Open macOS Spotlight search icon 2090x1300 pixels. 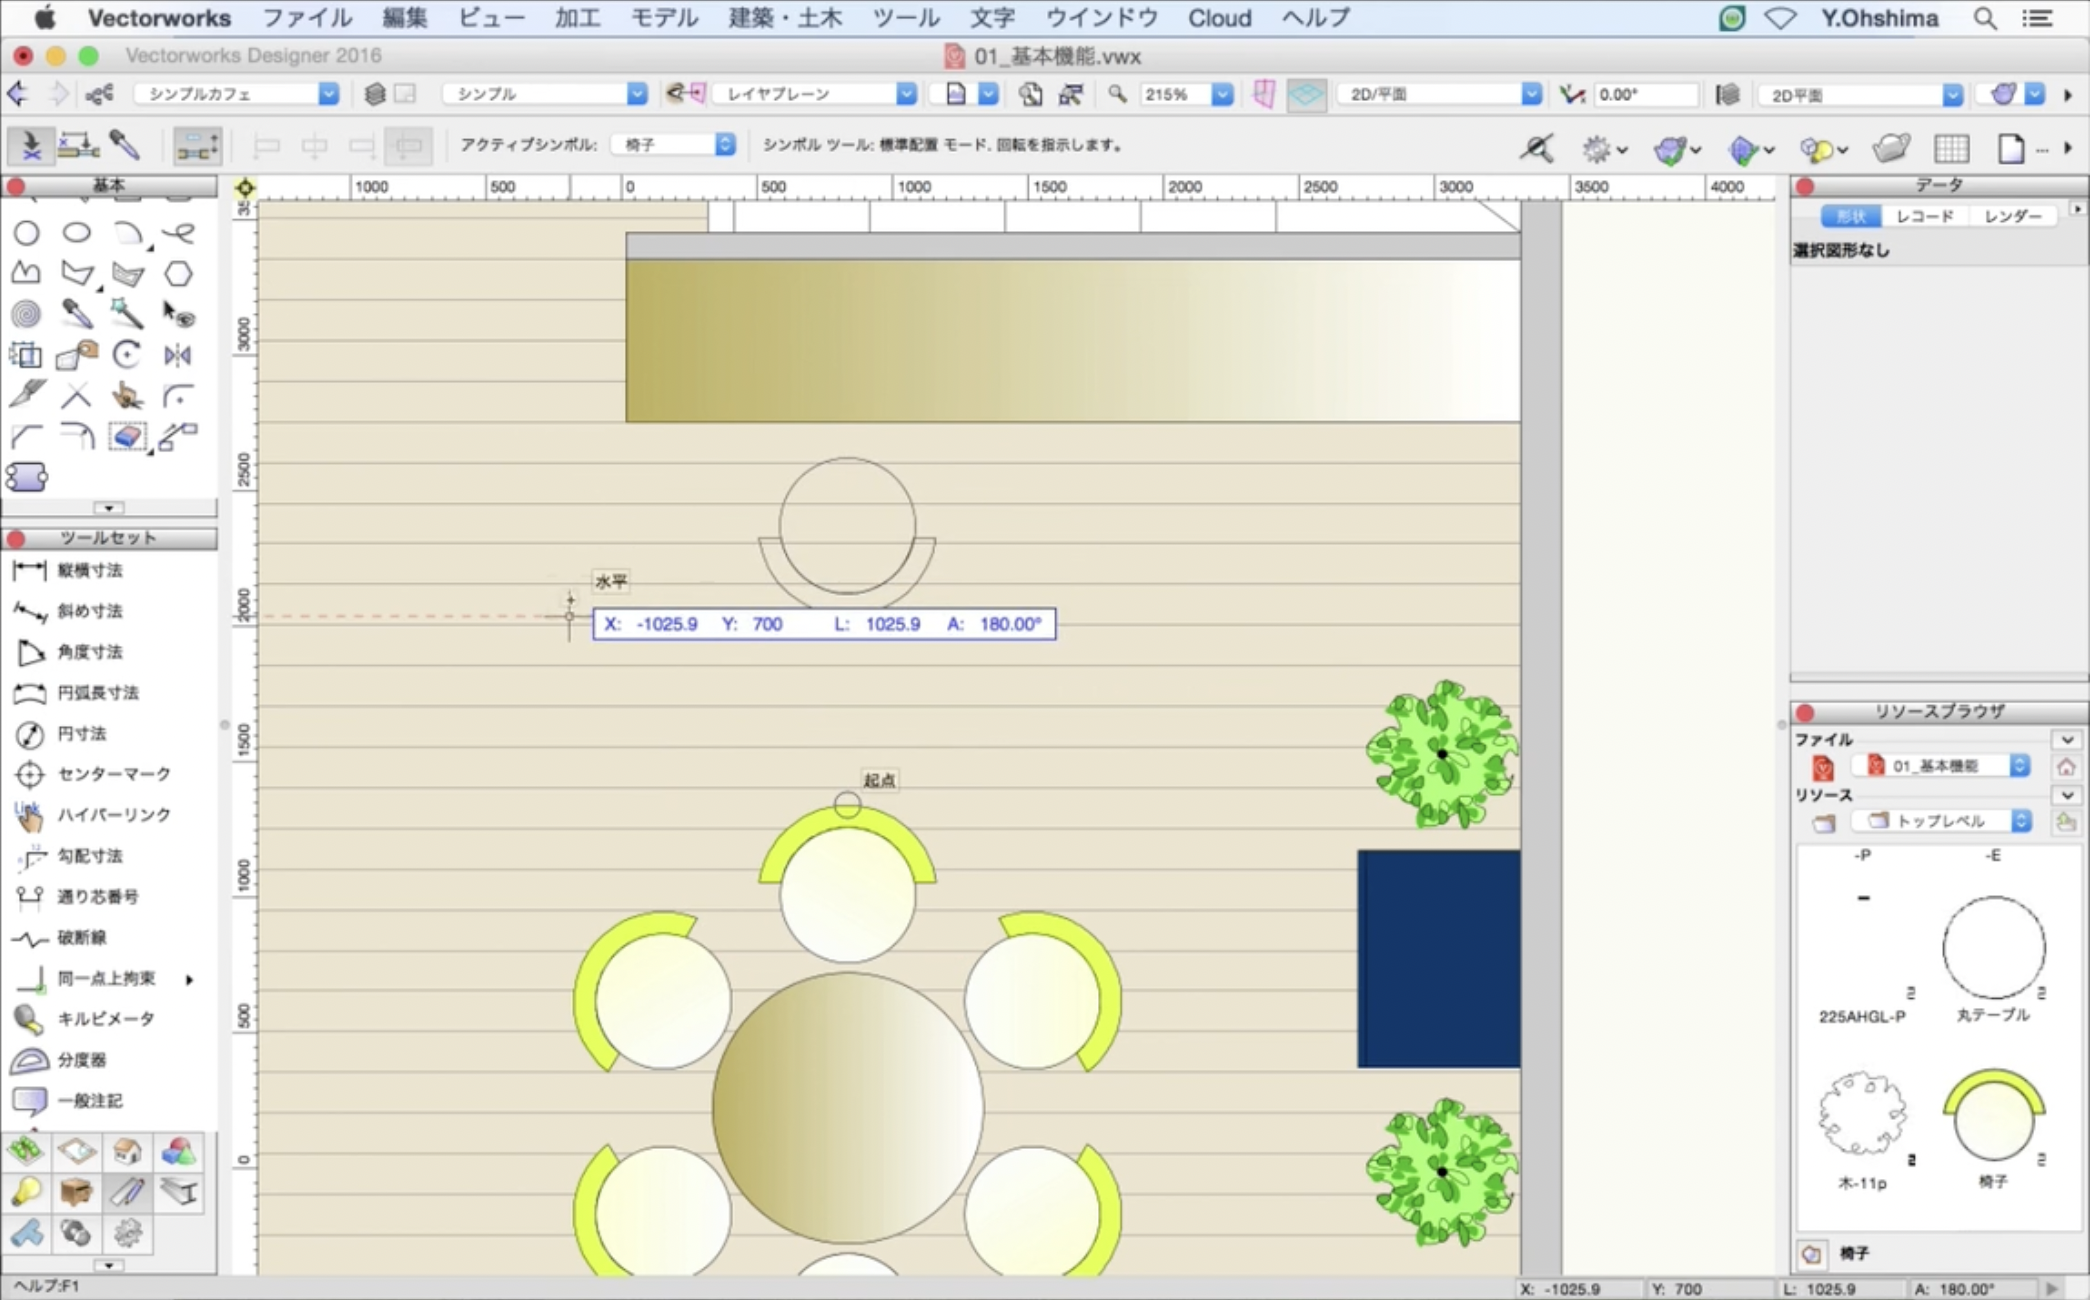[x=1985, y=18]
